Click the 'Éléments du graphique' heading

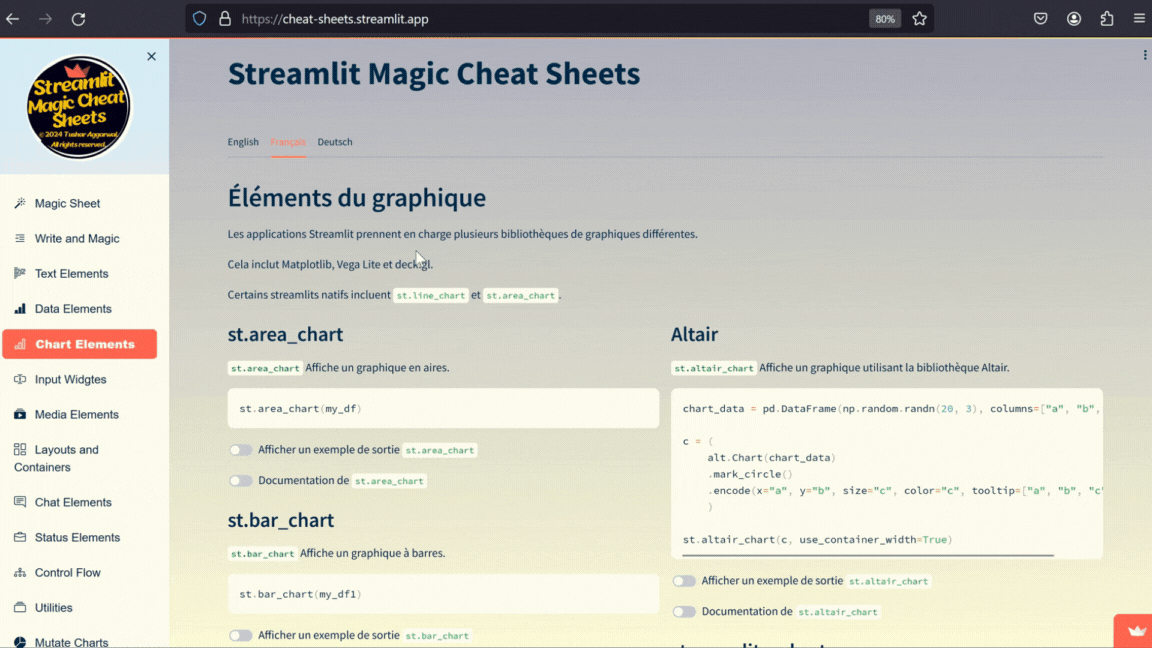point(356,198)
